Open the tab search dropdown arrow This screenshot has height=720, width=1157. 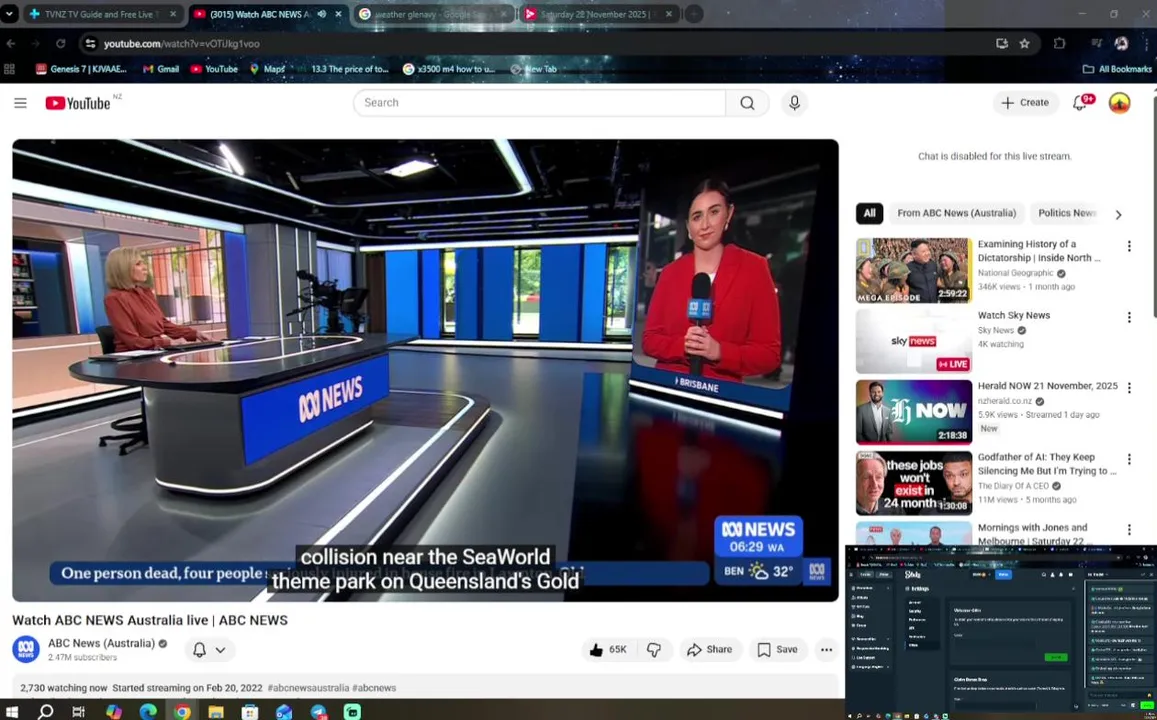9,14
